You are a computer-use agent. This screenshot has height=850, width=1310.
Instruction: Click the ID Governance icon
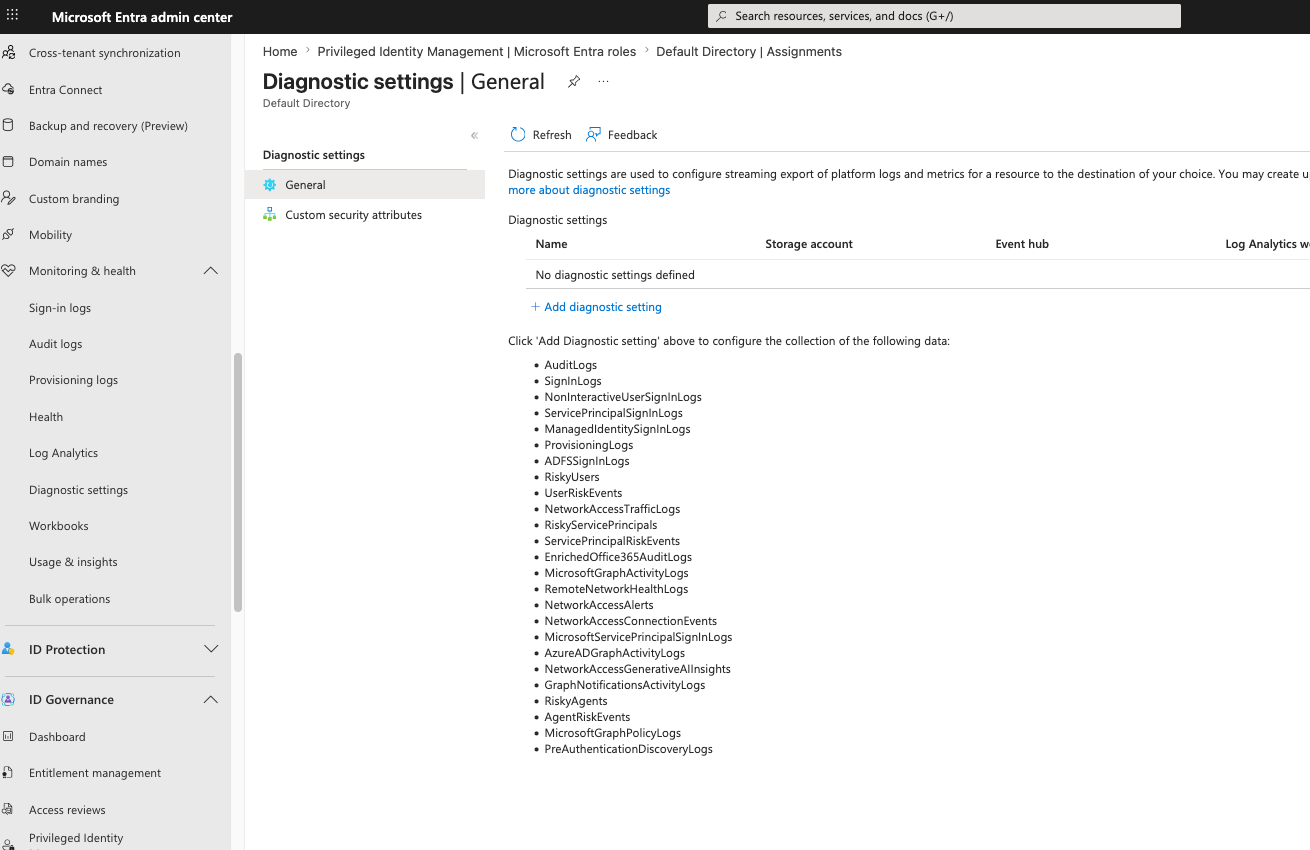[8, 699]
